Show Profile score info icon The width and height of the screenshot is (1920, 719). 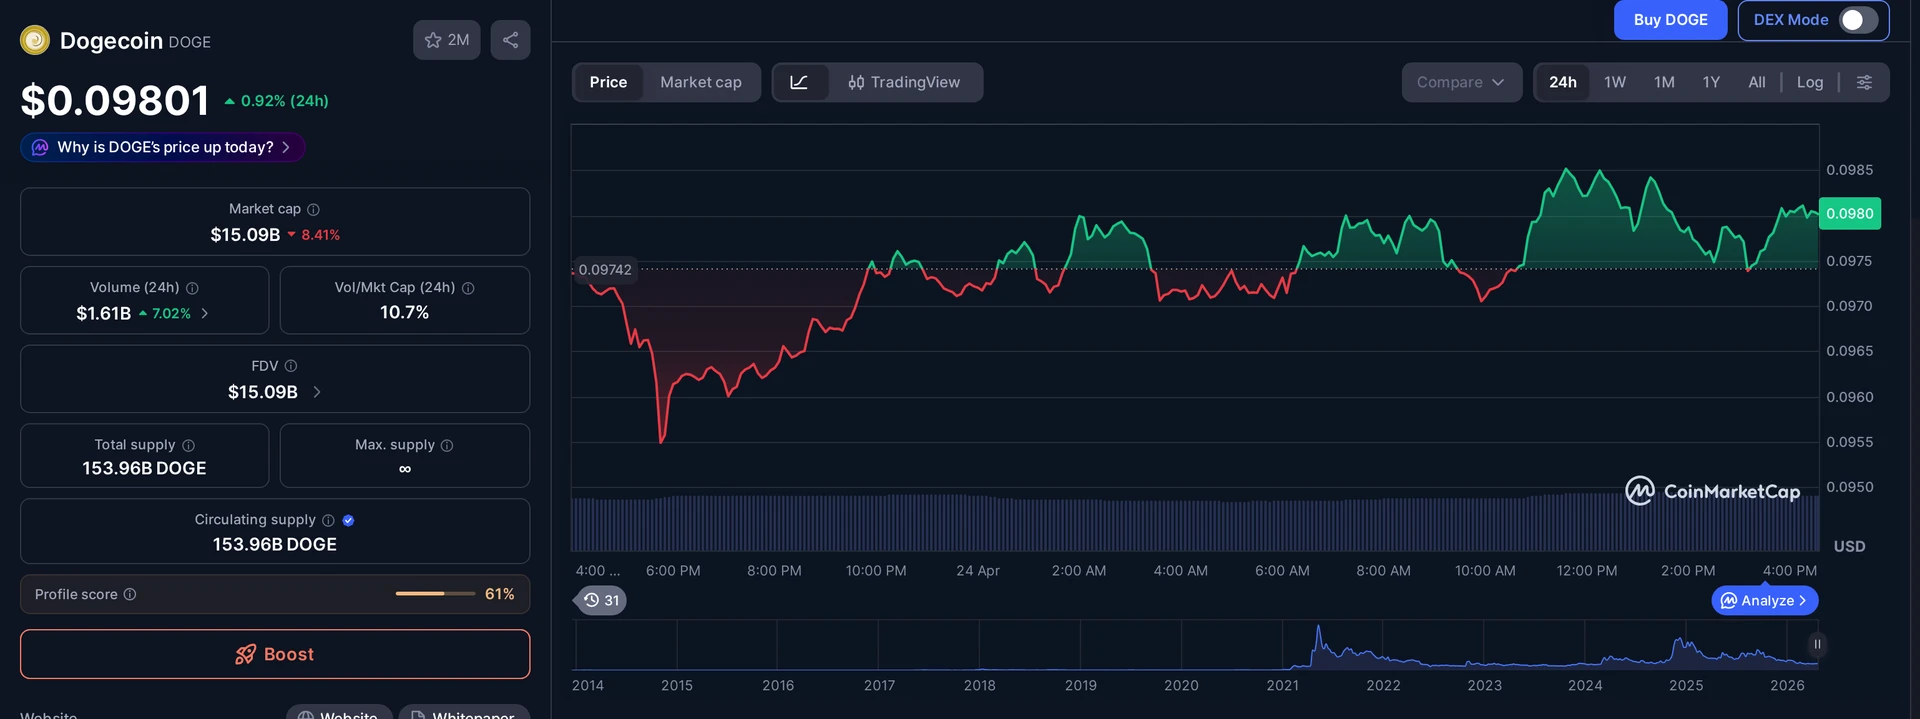pos(130,594)
